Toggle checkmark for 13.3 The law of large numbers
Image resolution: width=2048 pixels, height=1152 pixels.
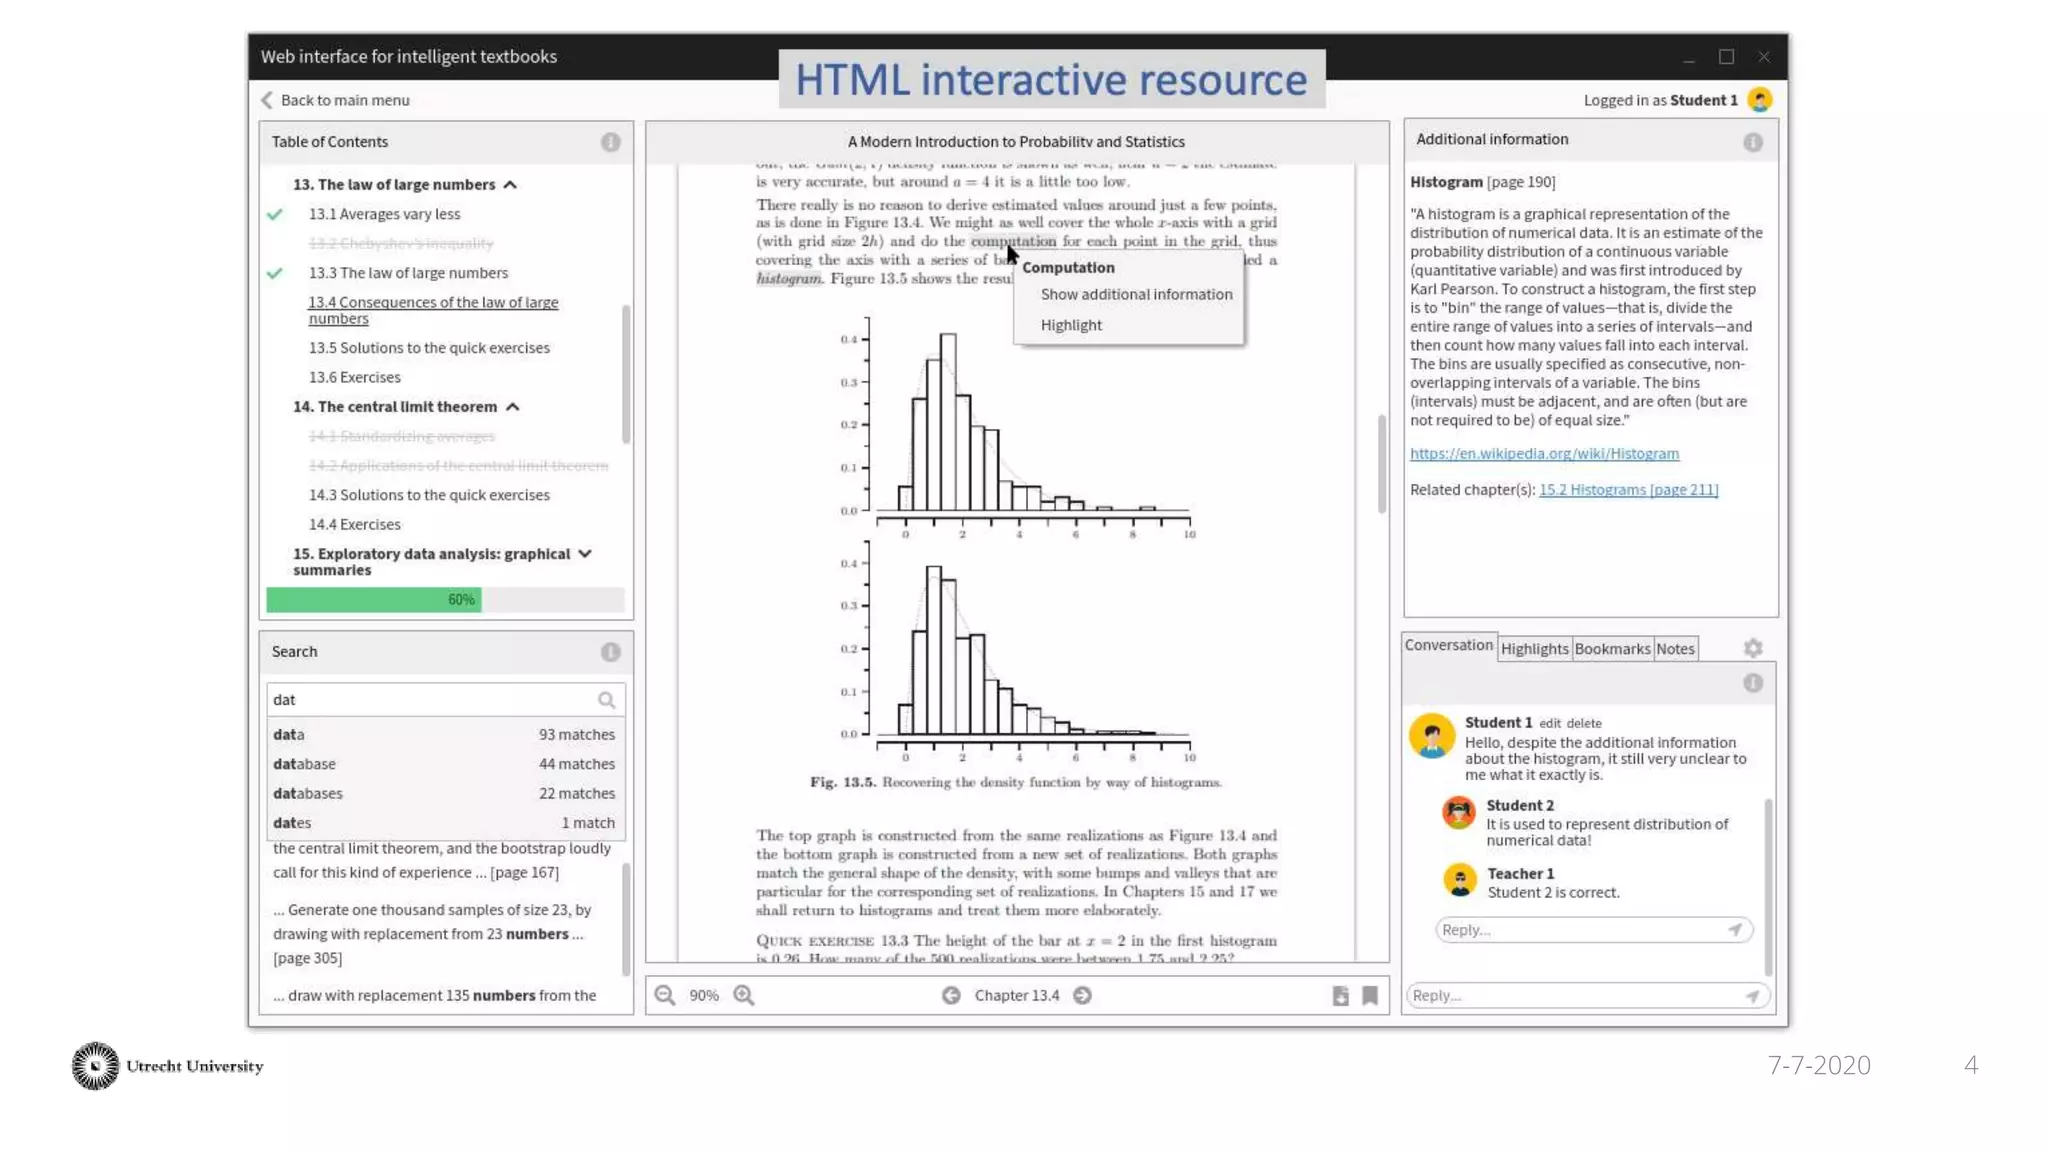pyautogui.click(x=275, y=273)
